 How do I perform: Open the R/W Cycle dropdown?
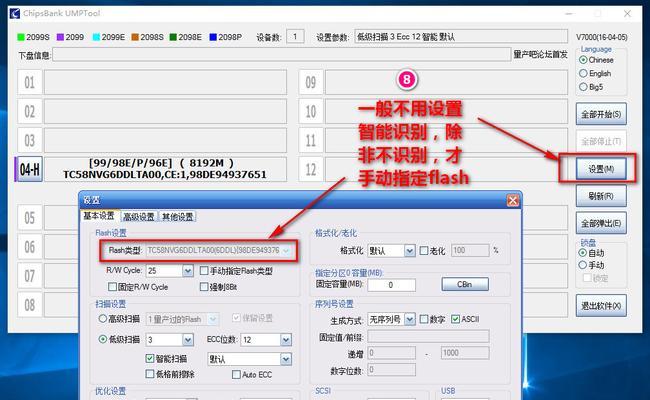point(188,271)
